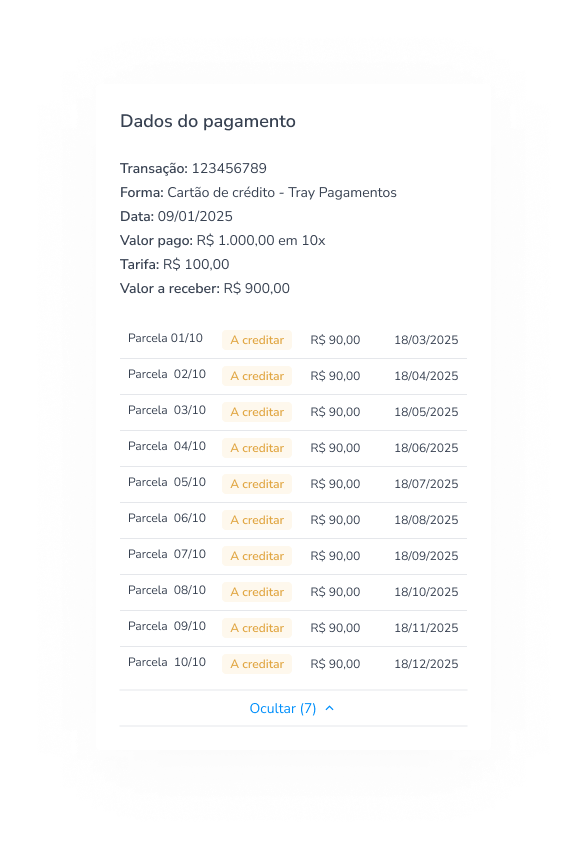Select the Forma Cartão de crédito line
This screenshot has height=858, width=587.
[x=258, y=192]
